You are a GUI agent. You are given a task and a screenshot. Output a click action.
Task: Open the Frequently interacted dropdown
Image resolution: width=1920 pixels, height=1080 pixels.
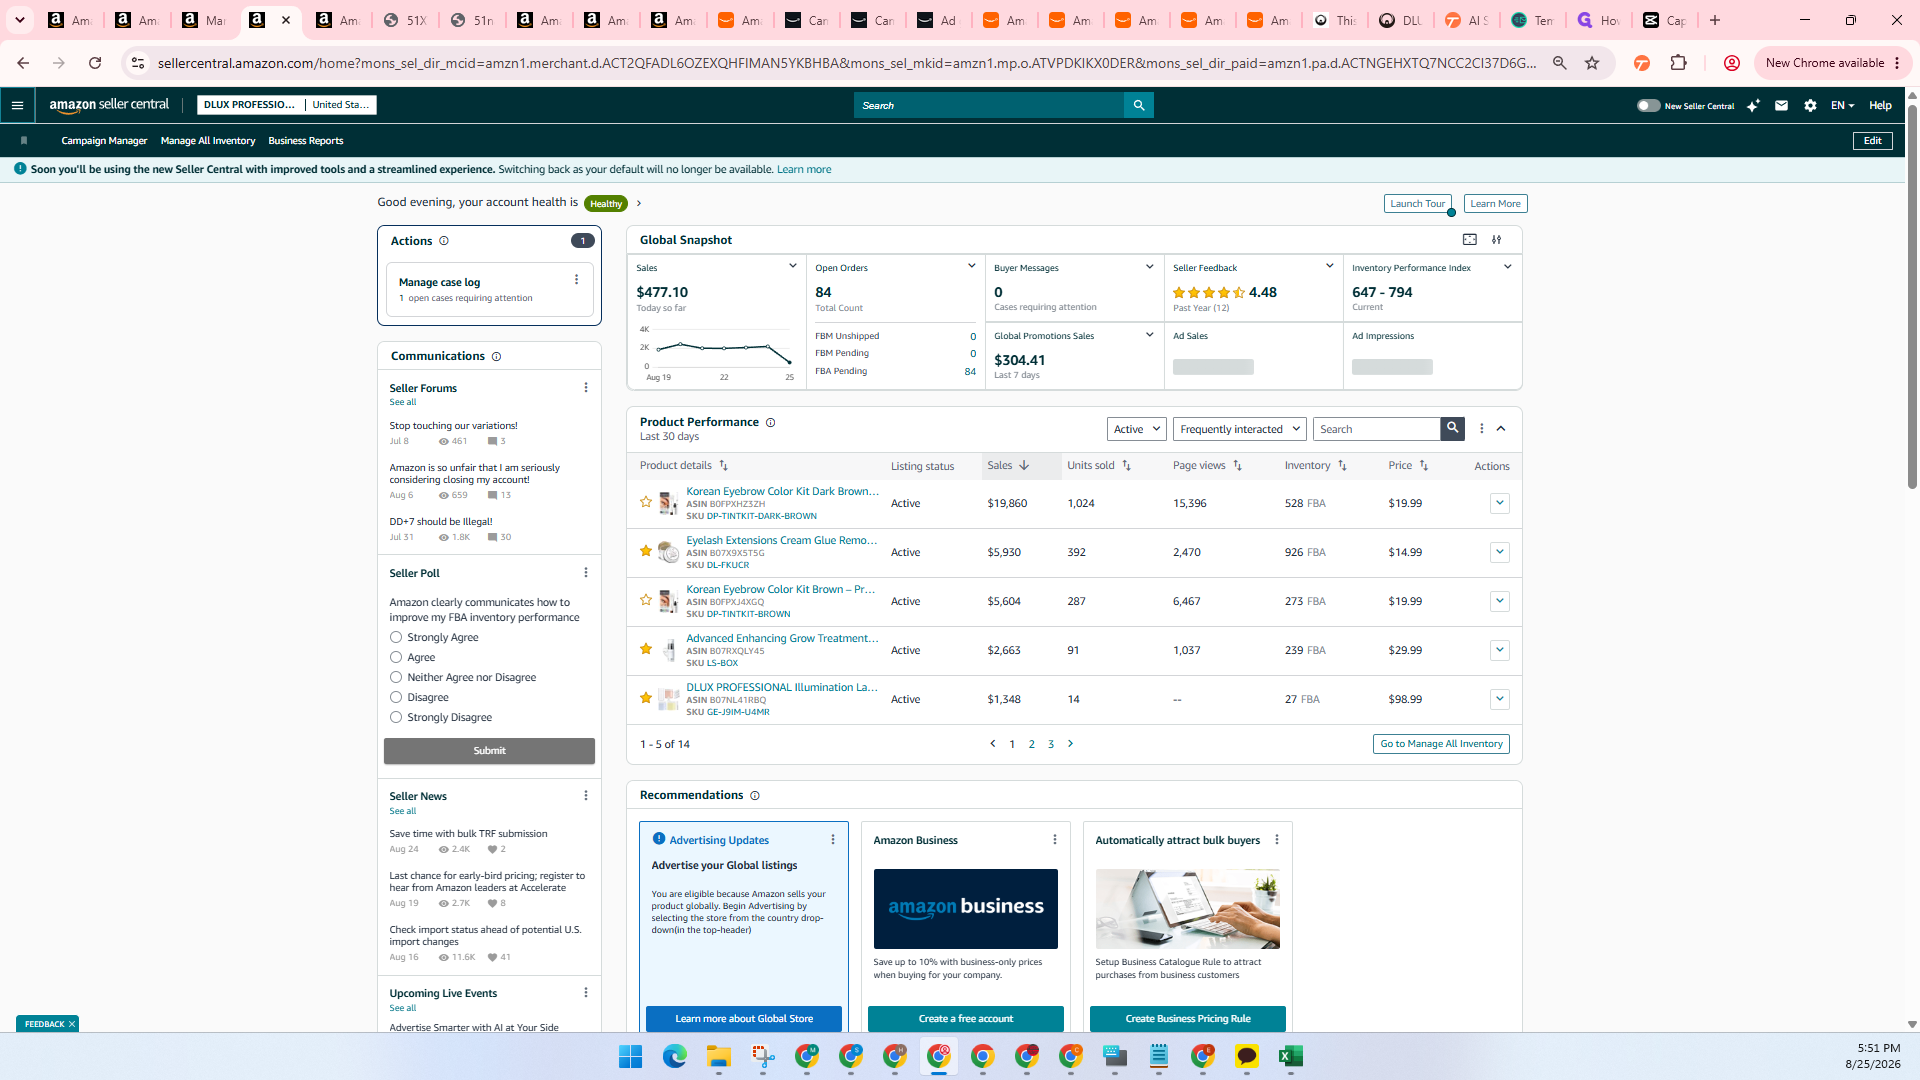(1240, 429)
